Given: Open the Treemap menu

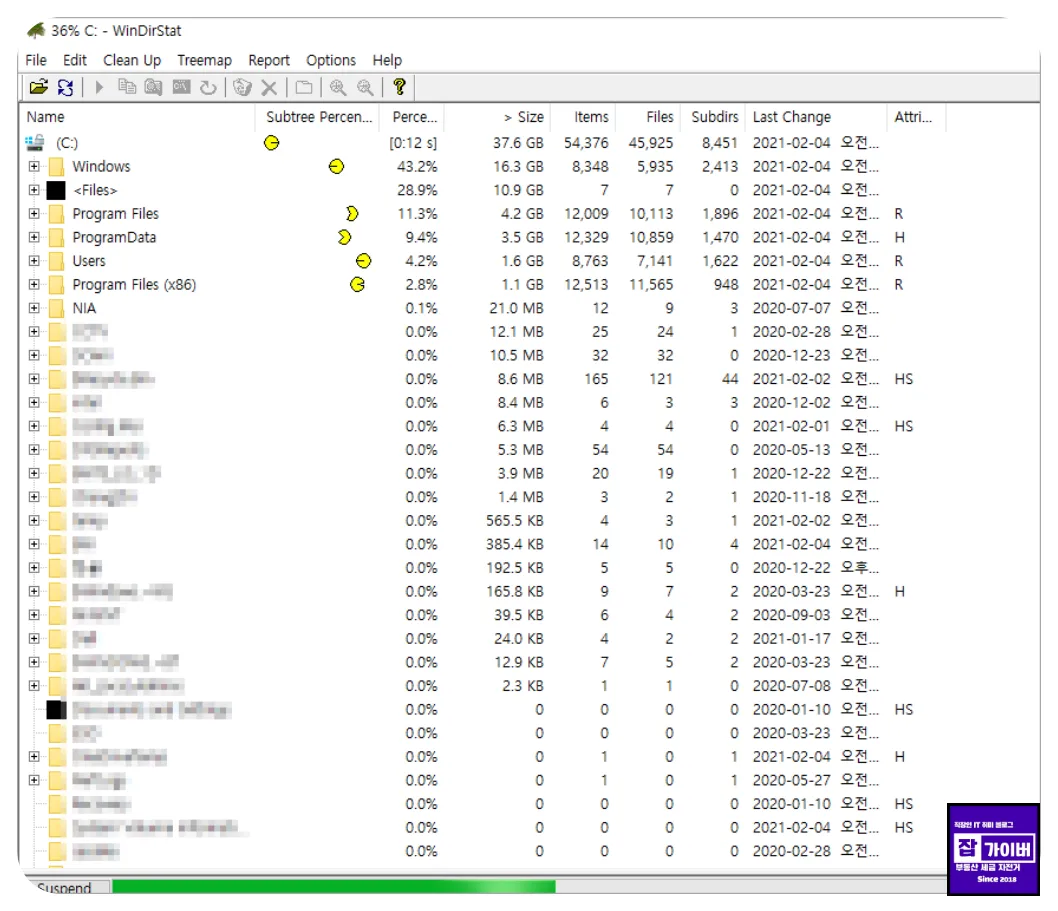Looking at the screenshot, I should (x=204, y=60).
